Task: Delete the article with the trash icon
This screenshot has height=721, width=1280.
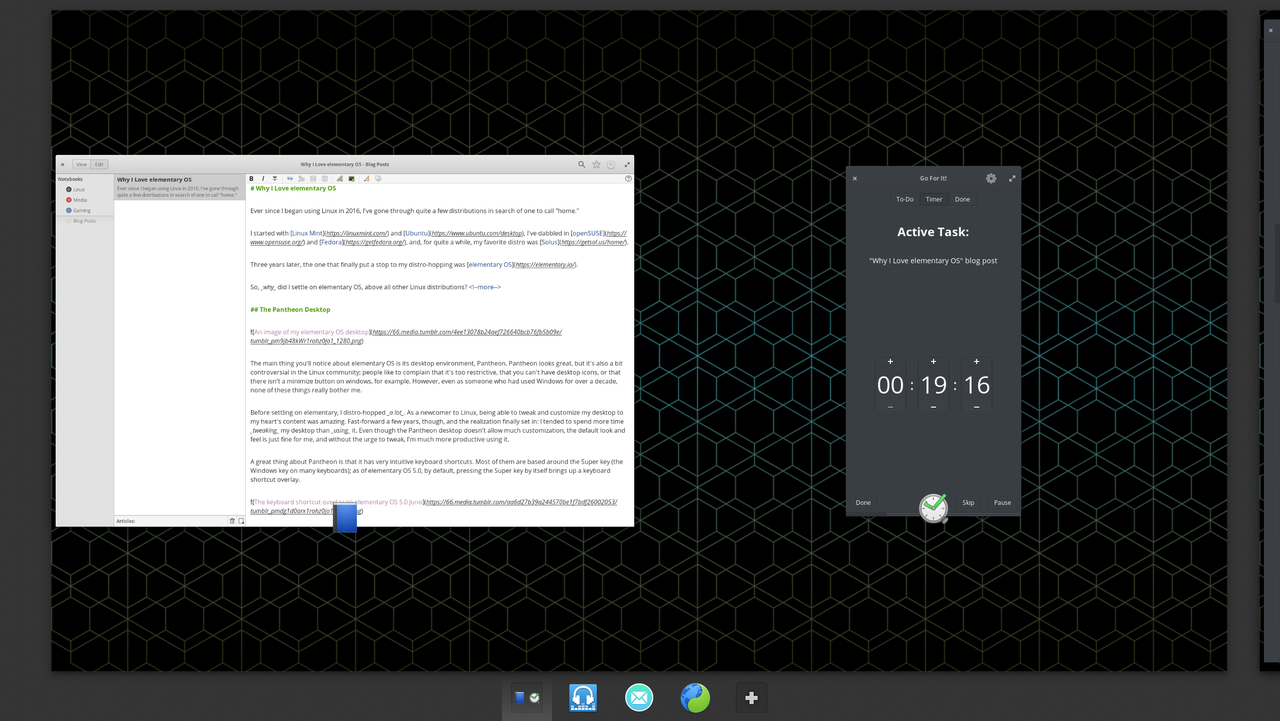Action: tap(232, 521)
